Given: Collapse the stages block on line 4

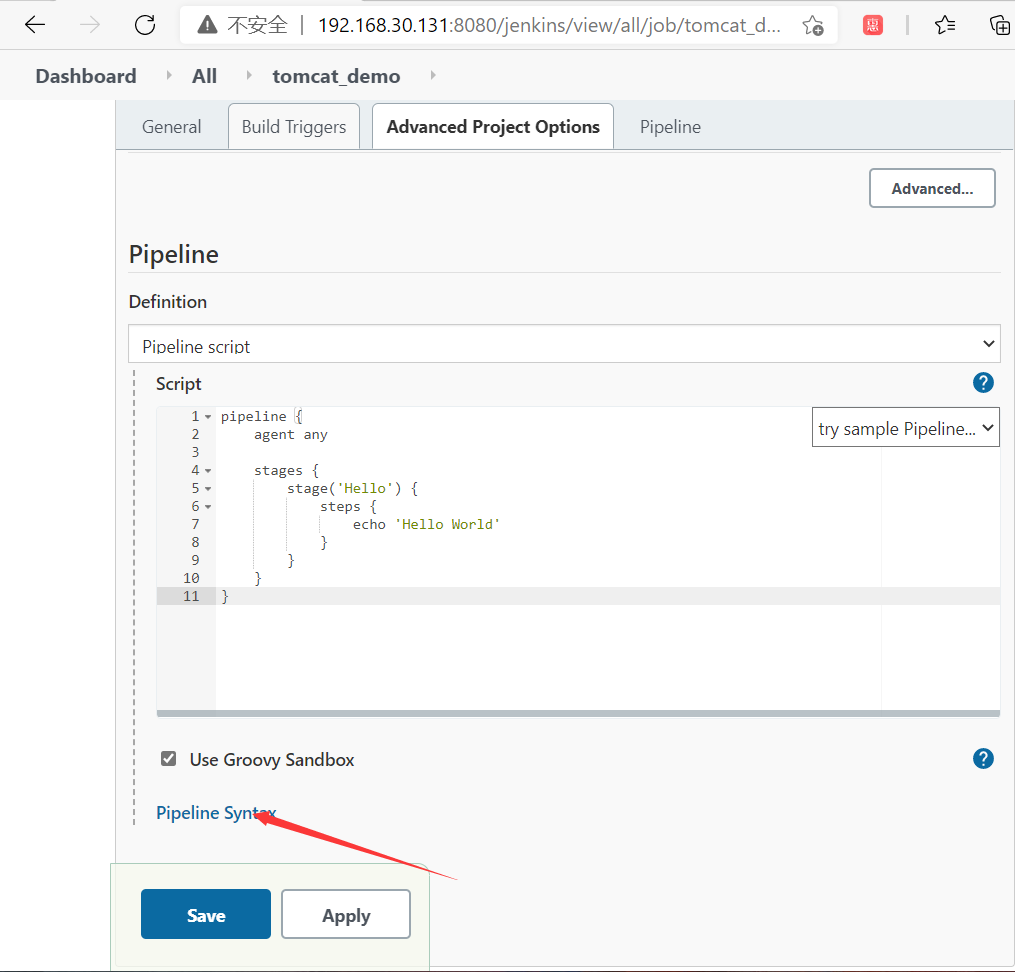Looking at the screenshot, I should 208,471.
